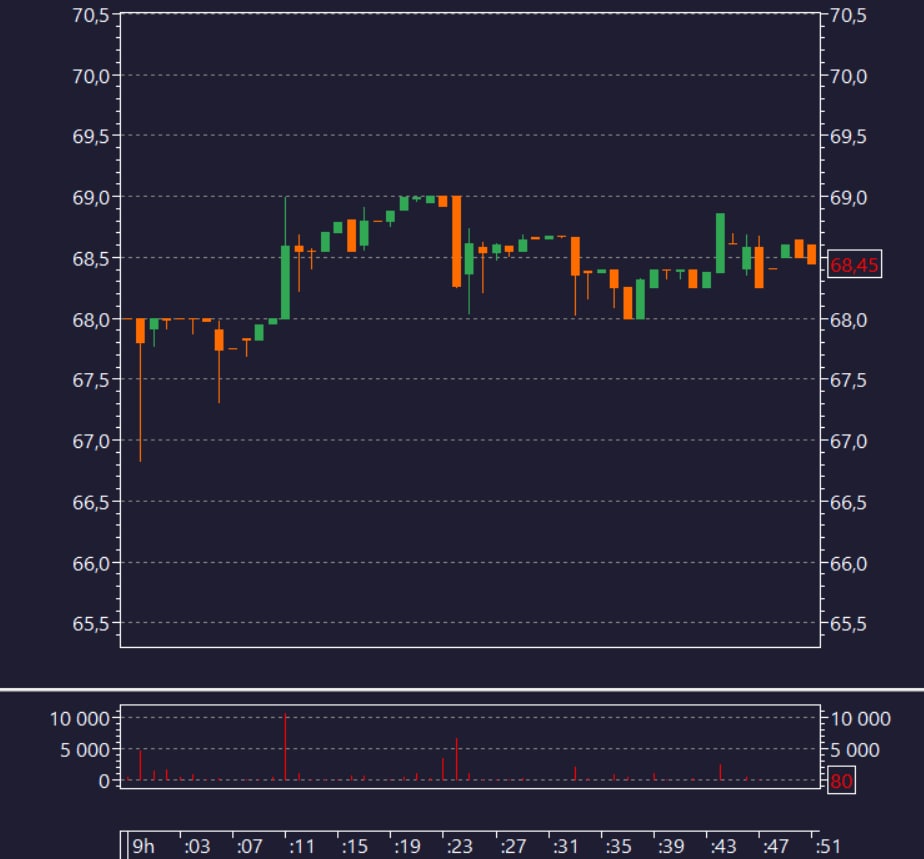Viewport: 924px width, 859px height.
Task: Click the large orange candle at :23
Action: [457, 242]
